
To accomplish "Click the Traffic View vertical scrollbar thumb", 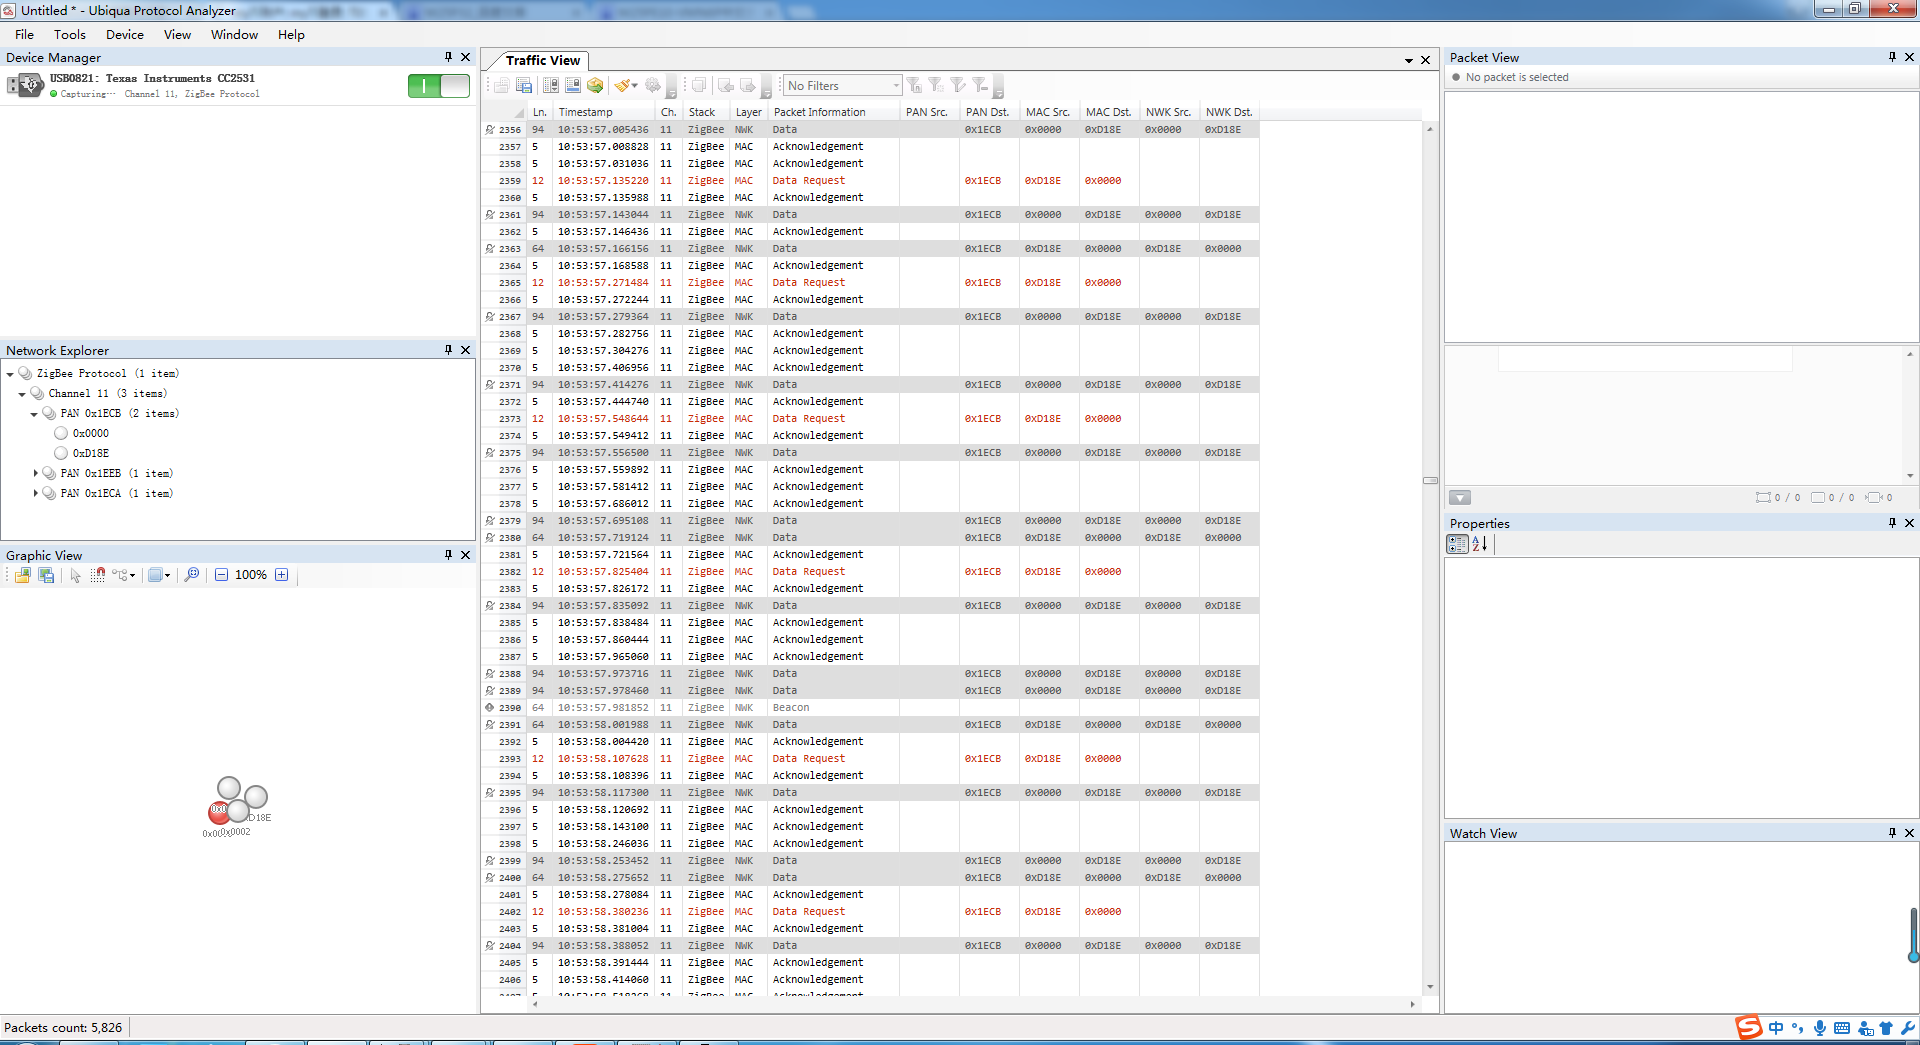I will coord(1430,481).
